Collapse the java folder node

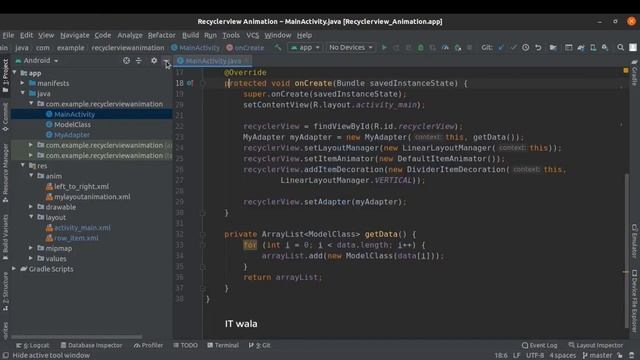click(23, 93)
